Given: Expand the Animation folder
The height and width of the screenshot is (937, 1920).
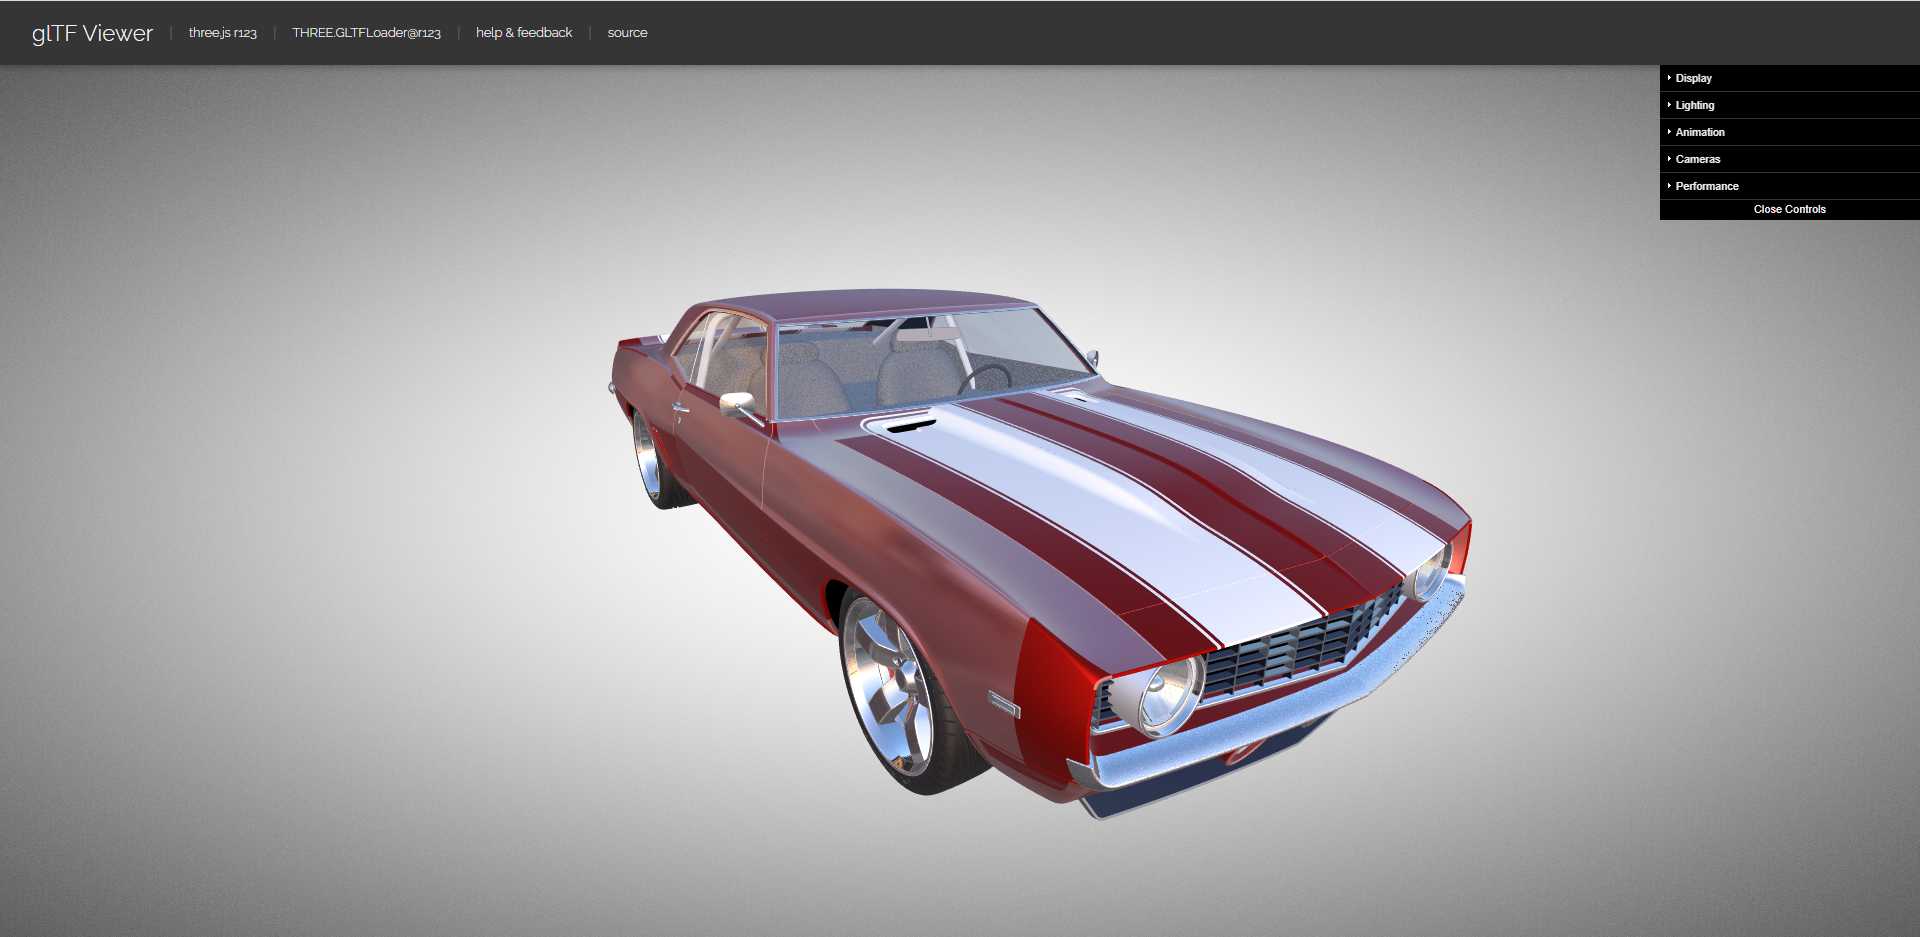Looking at the screenshot, I should click(1700, 132).
